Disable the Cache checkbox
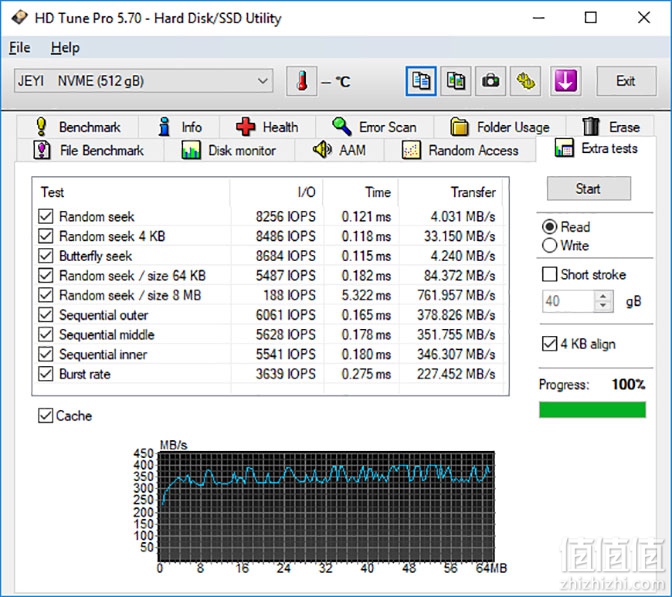Viewport: 672px width, 597px height. (45, 416)
